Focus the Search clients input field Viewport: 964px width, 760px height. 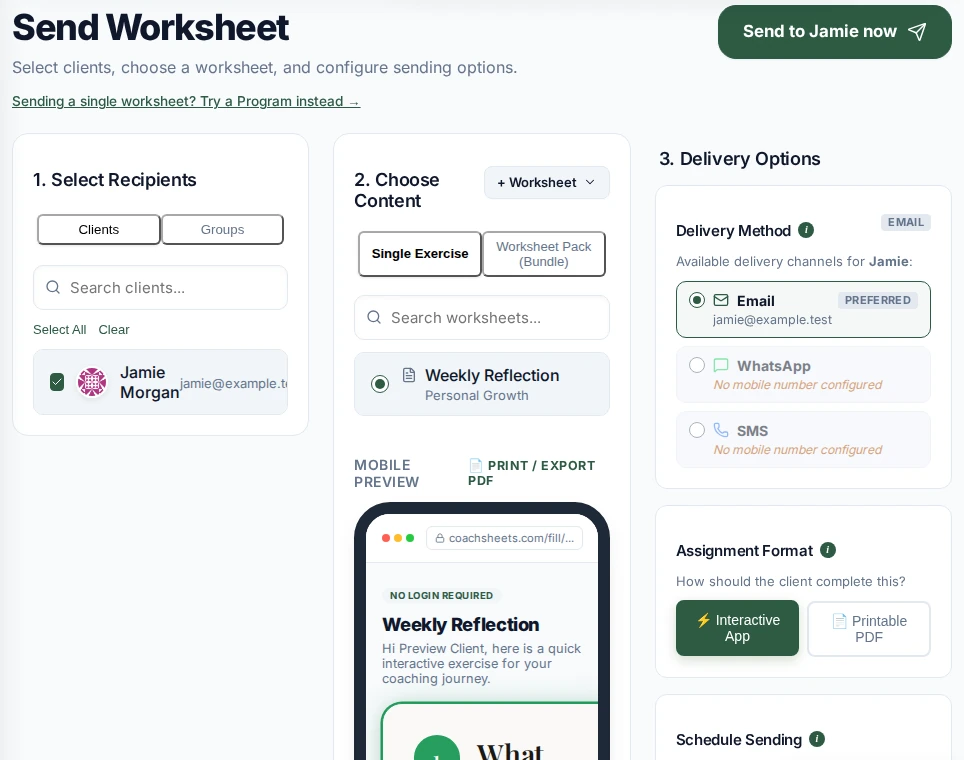pos(160,288)
